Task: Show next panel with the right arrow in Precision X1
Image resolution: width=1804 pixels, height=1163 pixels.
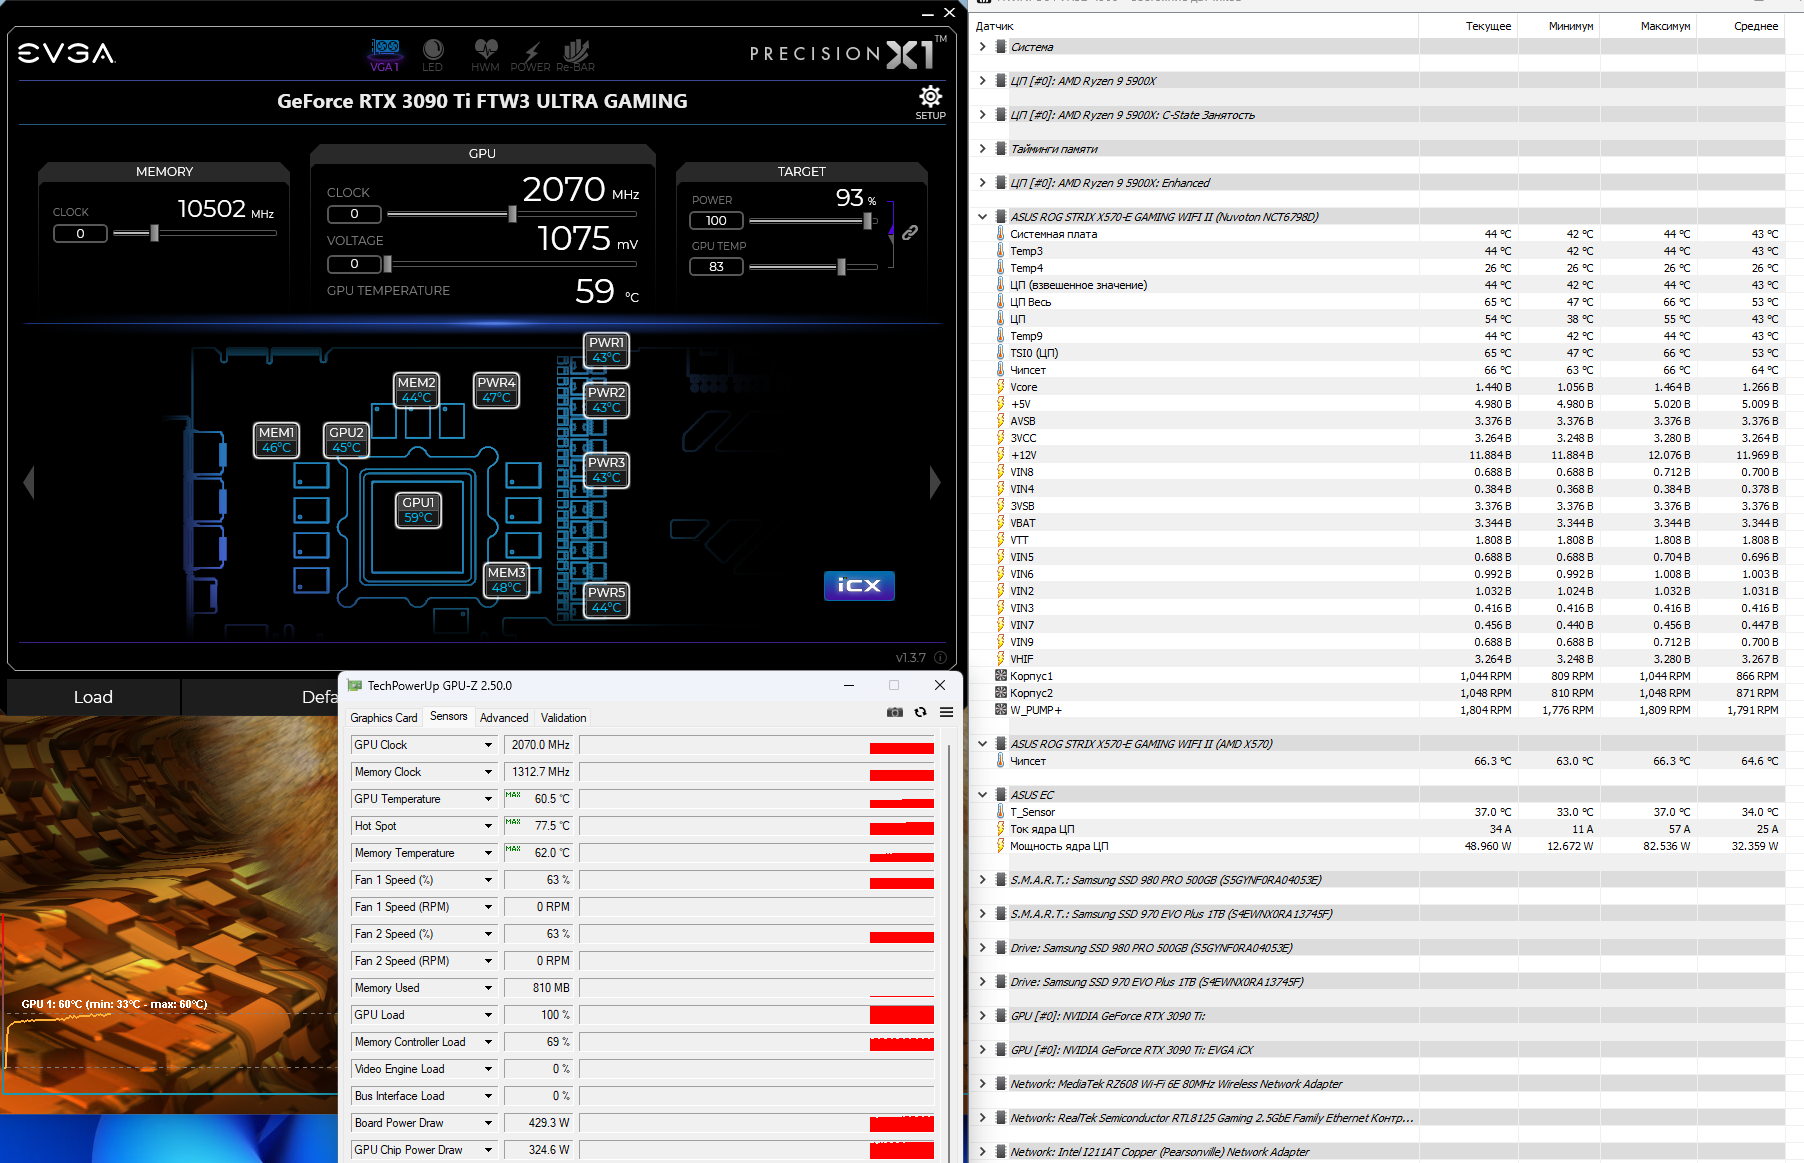Action: tap(935, 482)
